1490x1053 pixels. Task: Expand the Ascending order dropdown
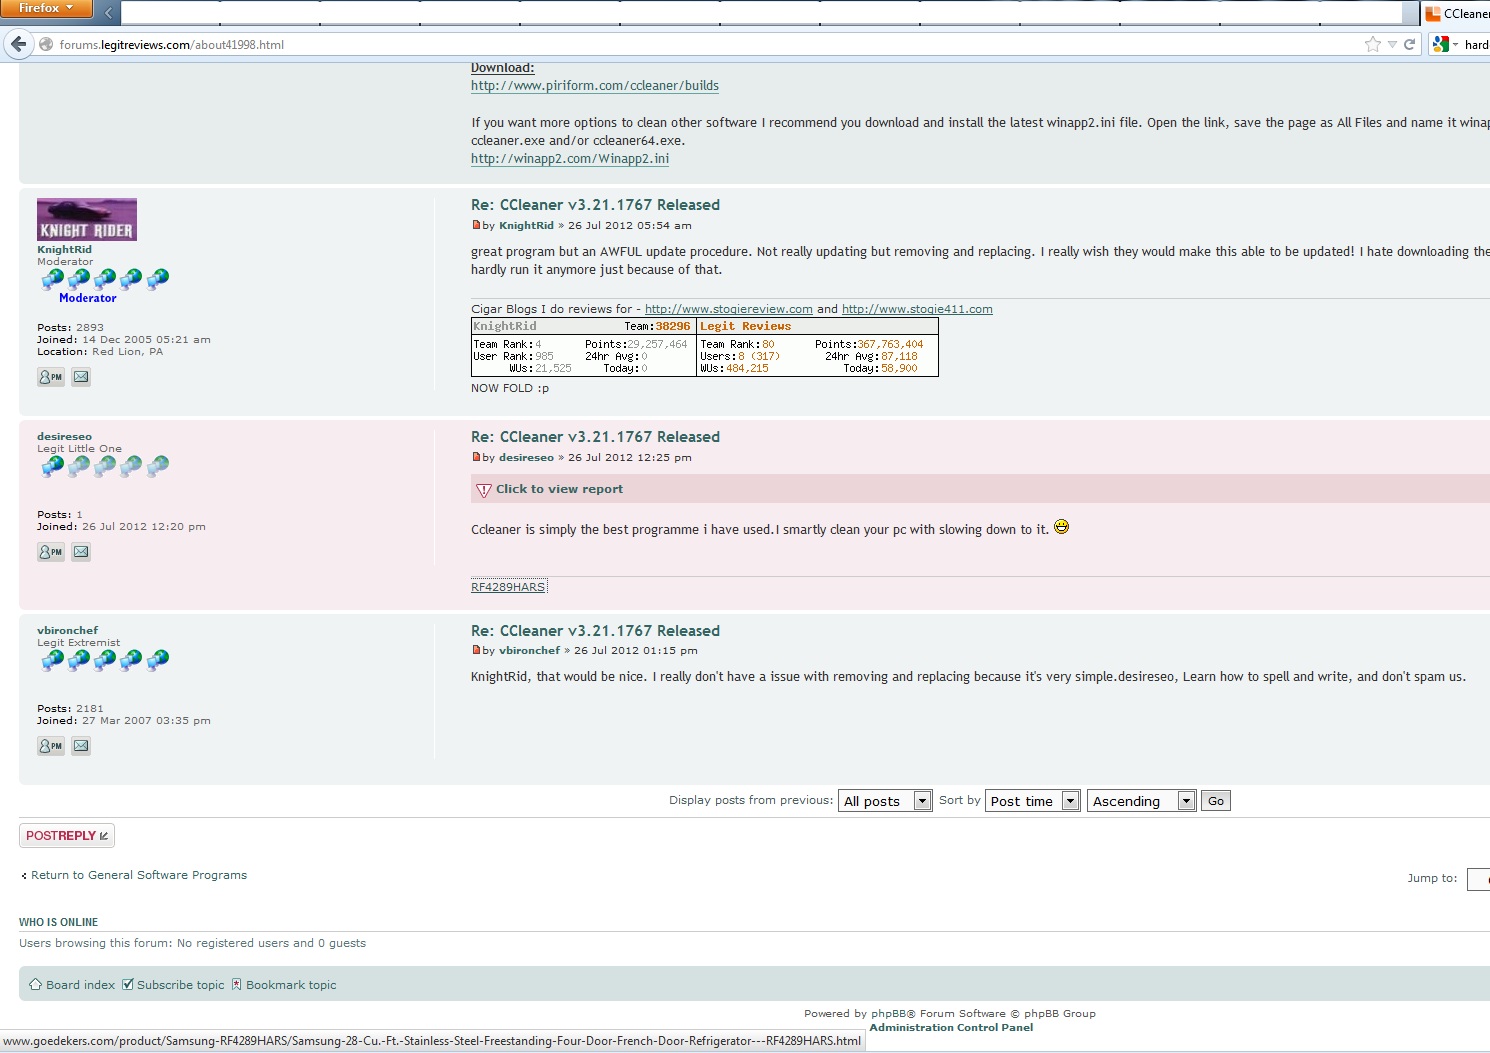click(x=1141, y=801)
